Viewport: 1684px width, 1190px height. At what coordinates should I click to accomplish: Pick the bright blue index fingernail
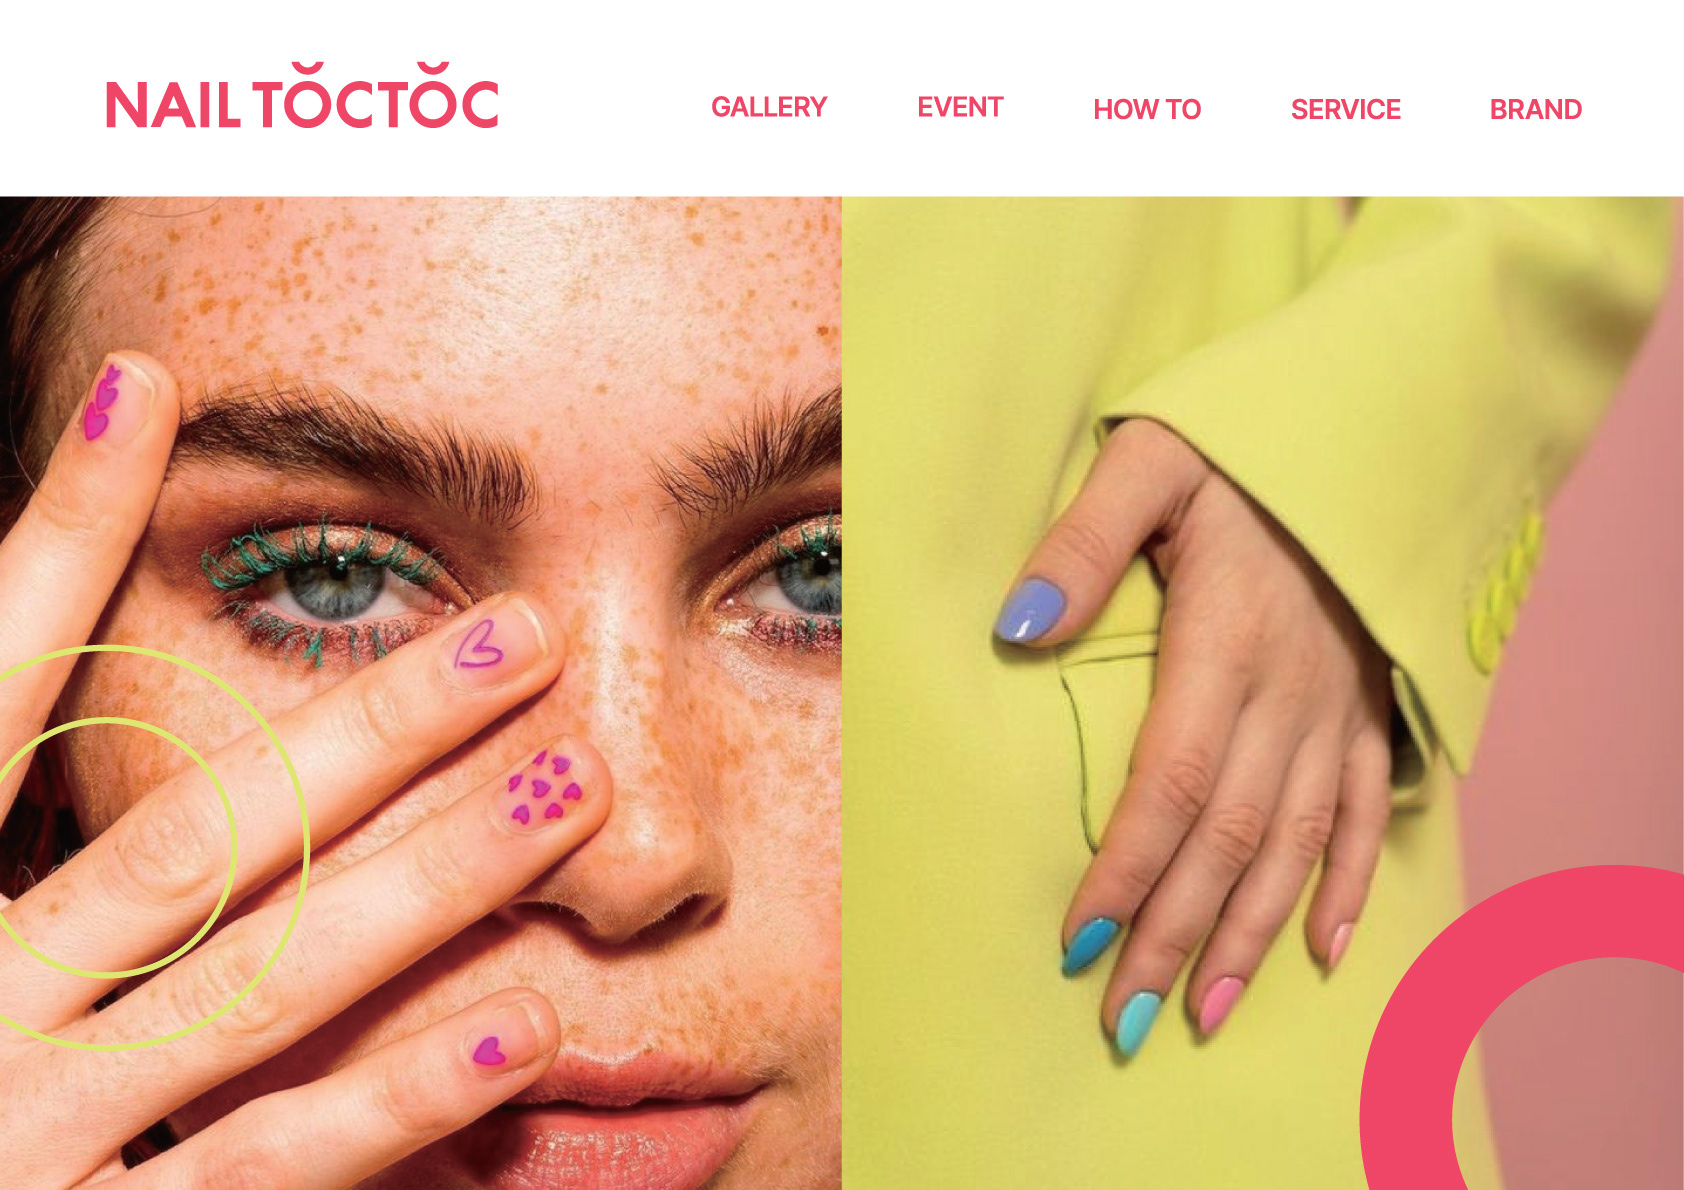point(1089,945)
